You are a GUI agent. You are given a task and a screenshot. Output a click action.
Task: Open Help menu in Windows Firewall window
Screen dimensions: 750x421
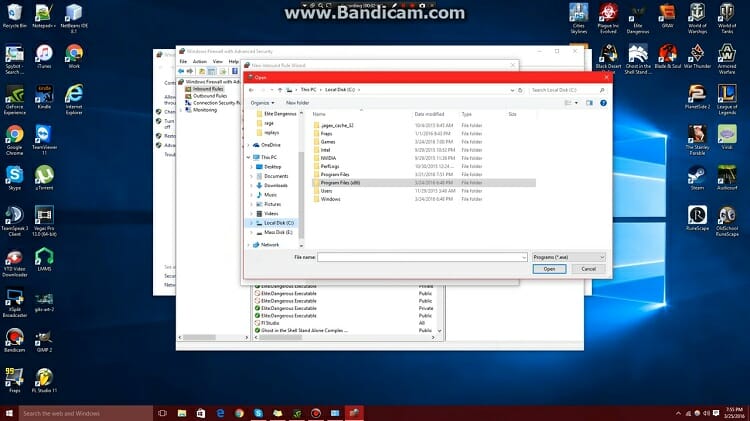coord(233,62)
